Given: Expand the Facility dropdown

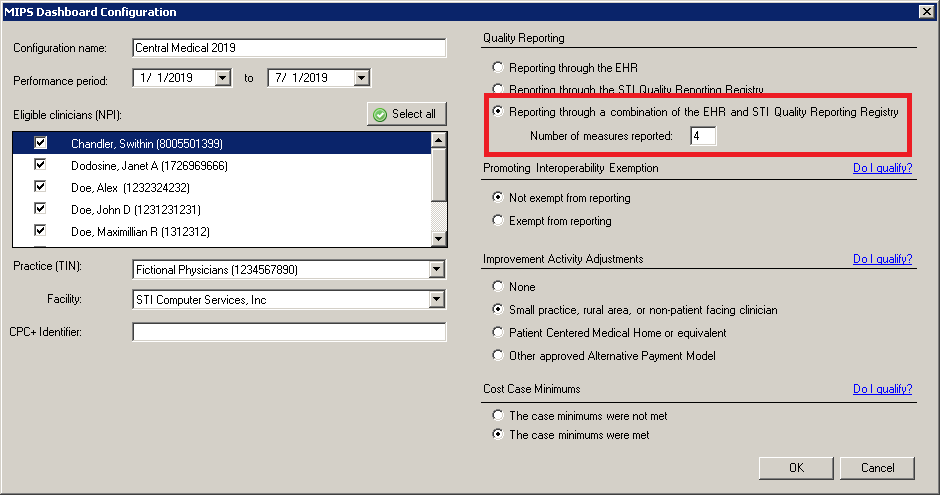Looking at the screenshot, I should [x=436, y=299].
